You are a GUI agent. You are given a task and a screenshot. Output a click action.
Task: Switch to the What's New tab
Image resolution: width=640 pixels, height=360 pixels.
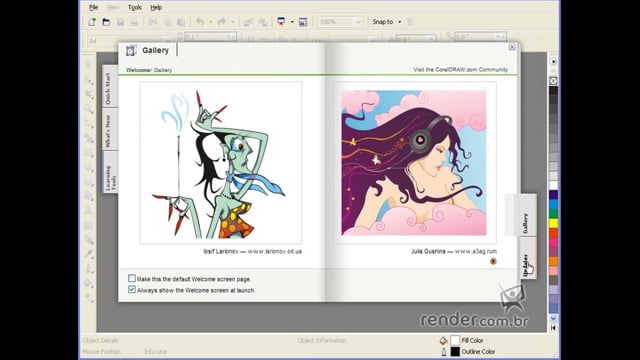(x=109, y=130)
